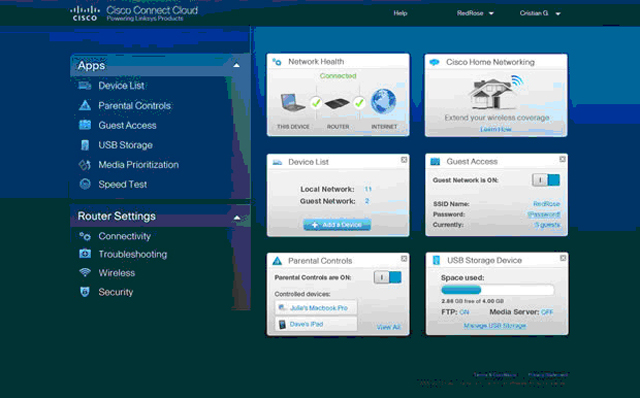Toggle the Parental Controls on/off switch

(388, 278)
